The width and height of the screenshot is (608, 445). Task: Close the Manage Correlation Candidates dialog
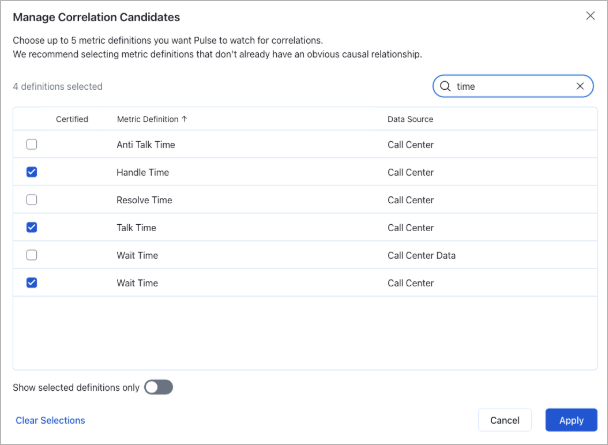coord(588,16)
